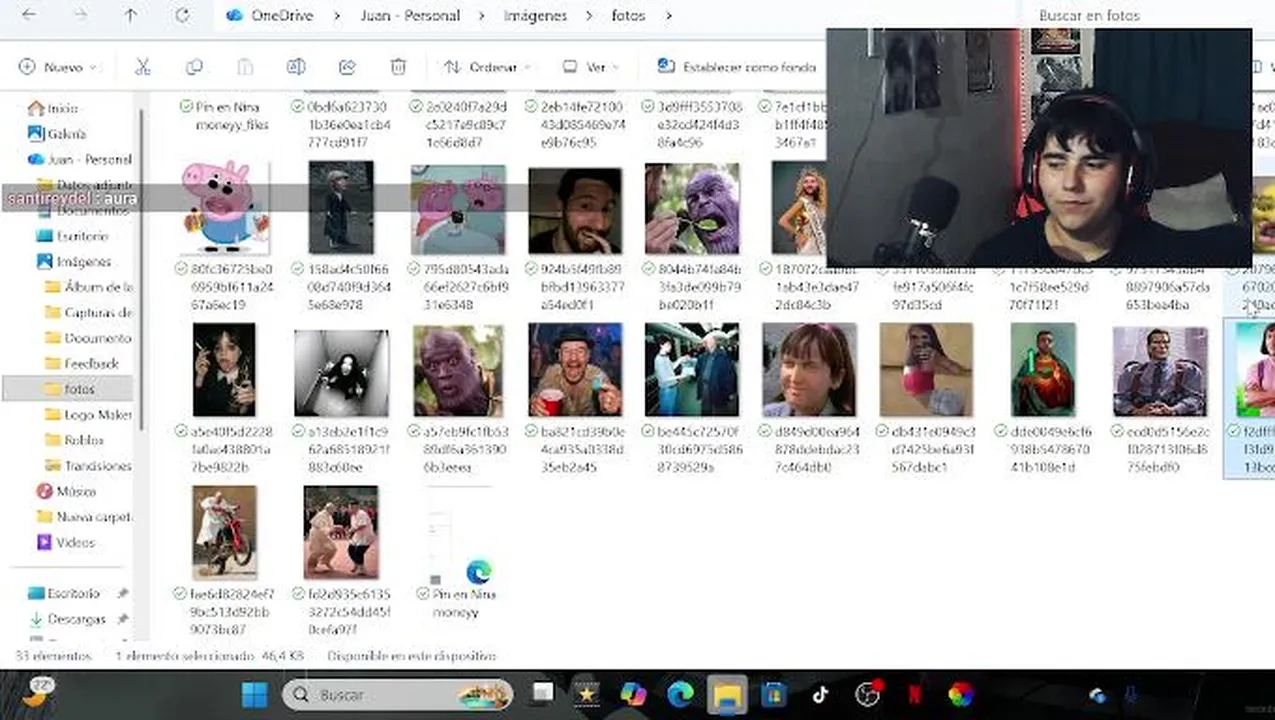Open the Nuevo dropdown button
This screenshot has height=720, width=1275.
coord(58,67)
